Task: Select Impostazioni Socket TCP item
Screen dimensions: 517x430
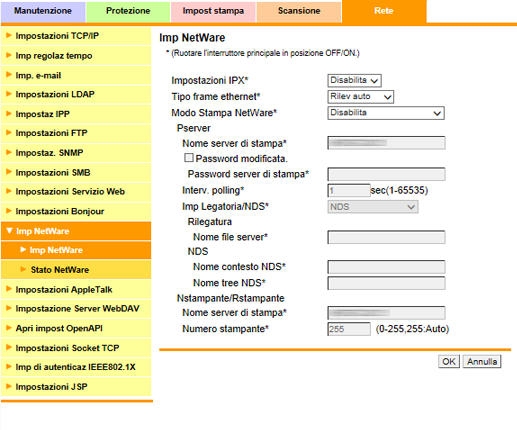Action: [76, 348]
